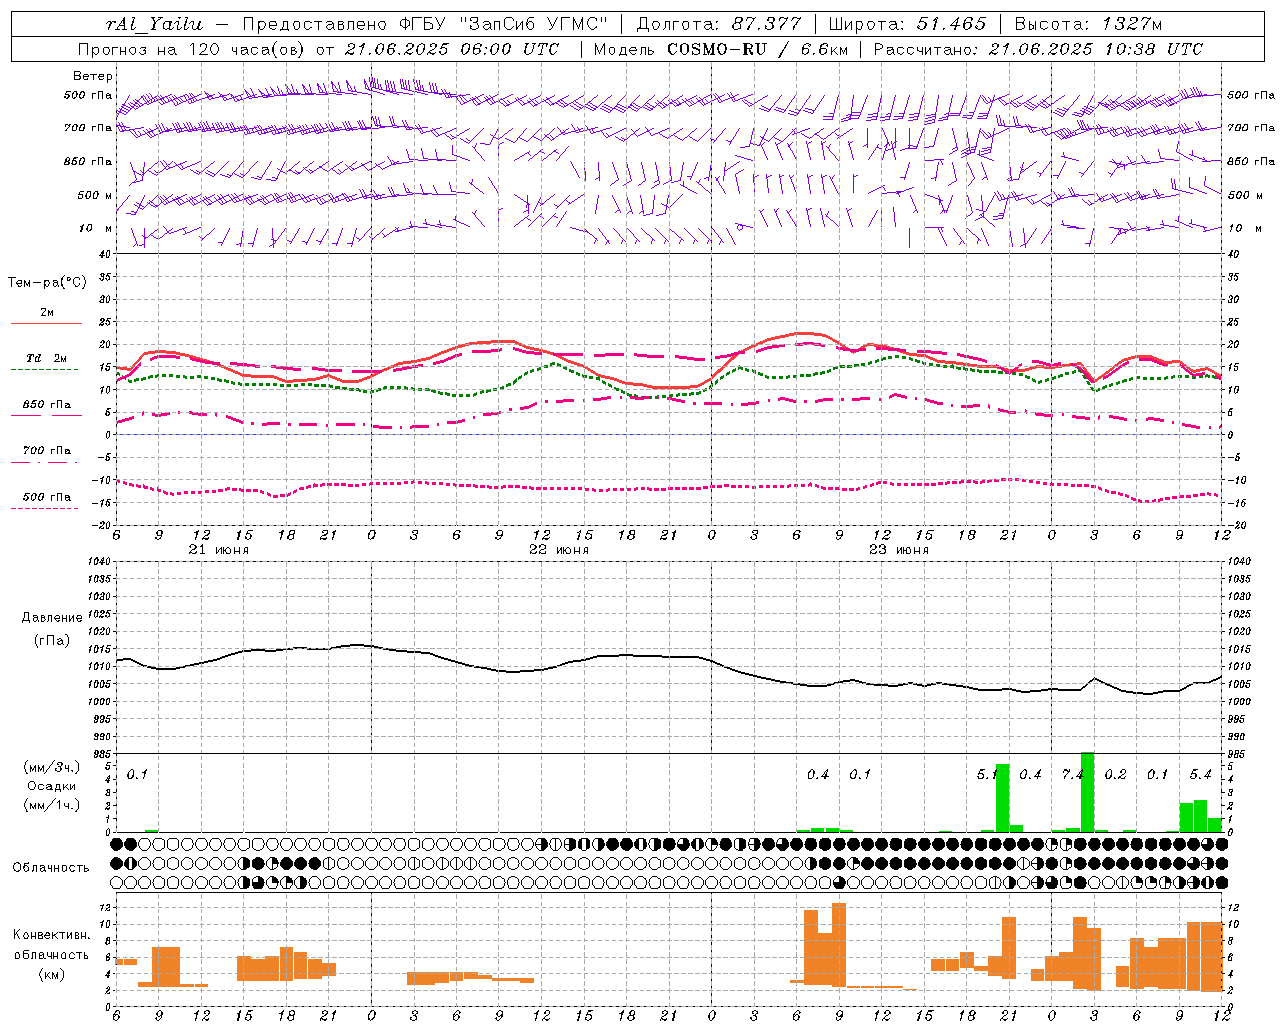Viewport: 1280px width, 1024px height.
Task: Click the precipitation total 5.4
Action: (x=1201, y=775)
